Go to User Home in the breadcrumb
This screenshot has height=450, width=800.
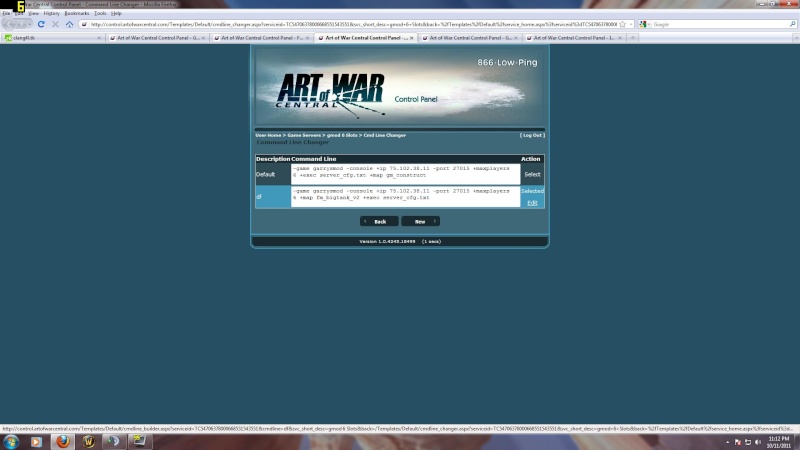[268, 135]
